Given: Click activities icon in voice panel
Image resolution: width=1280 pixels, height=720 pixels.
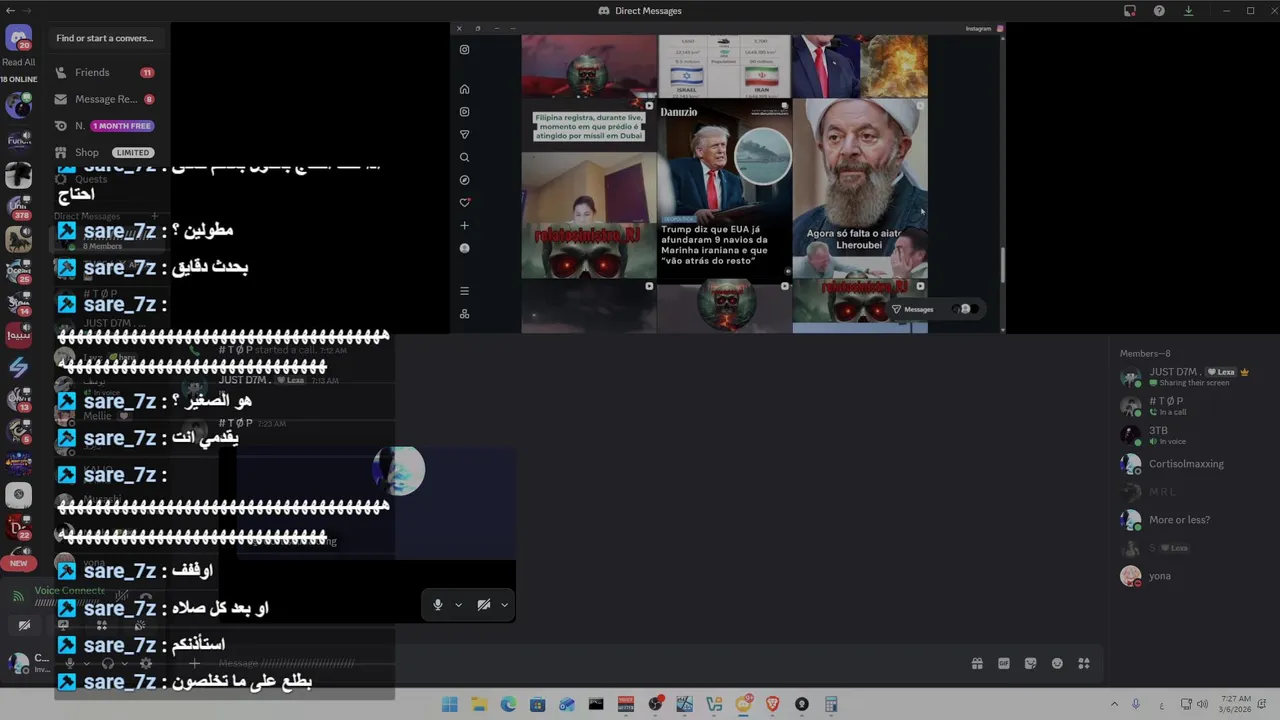Looking at the screenshot, I should coord(101,625).
